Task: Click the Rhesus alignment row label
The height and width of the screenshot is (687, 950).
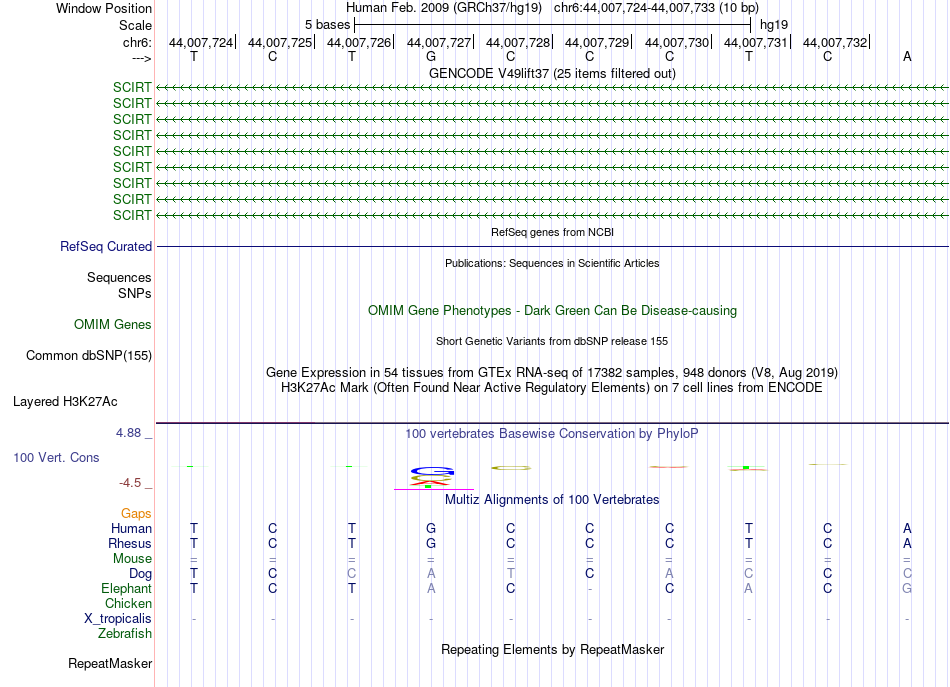Action: [130, 543]
